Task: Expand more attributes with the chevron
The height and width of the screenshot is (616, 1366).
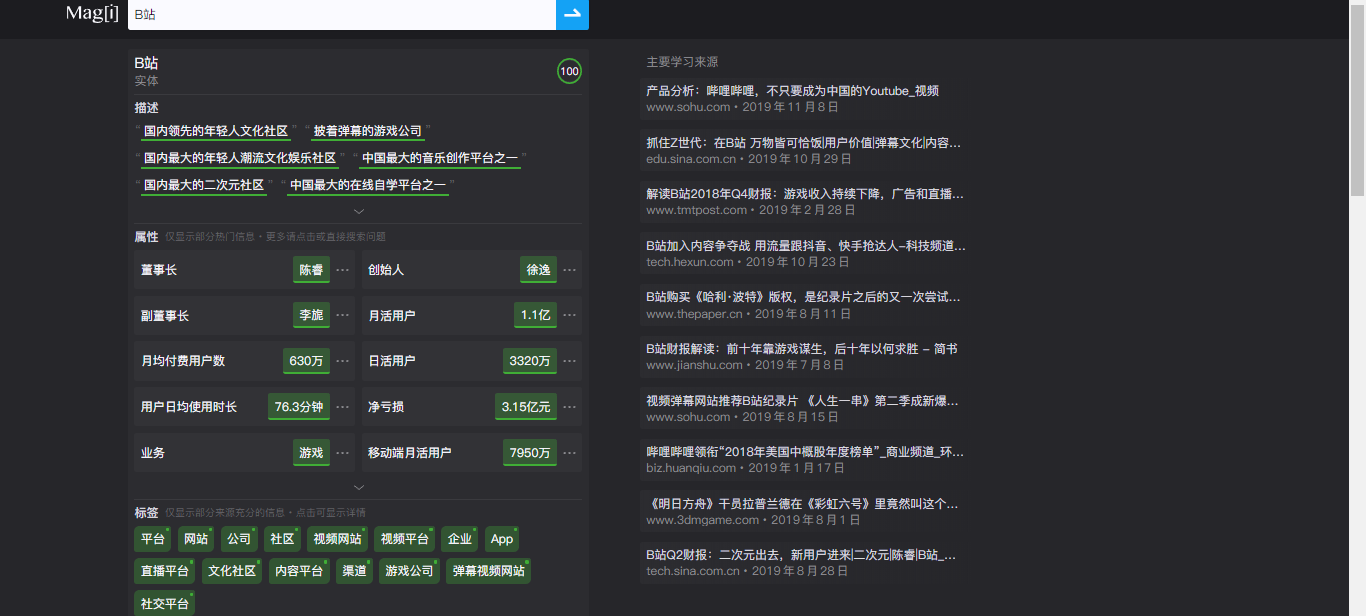Action: pyautogui.click(x=359, y=487)
